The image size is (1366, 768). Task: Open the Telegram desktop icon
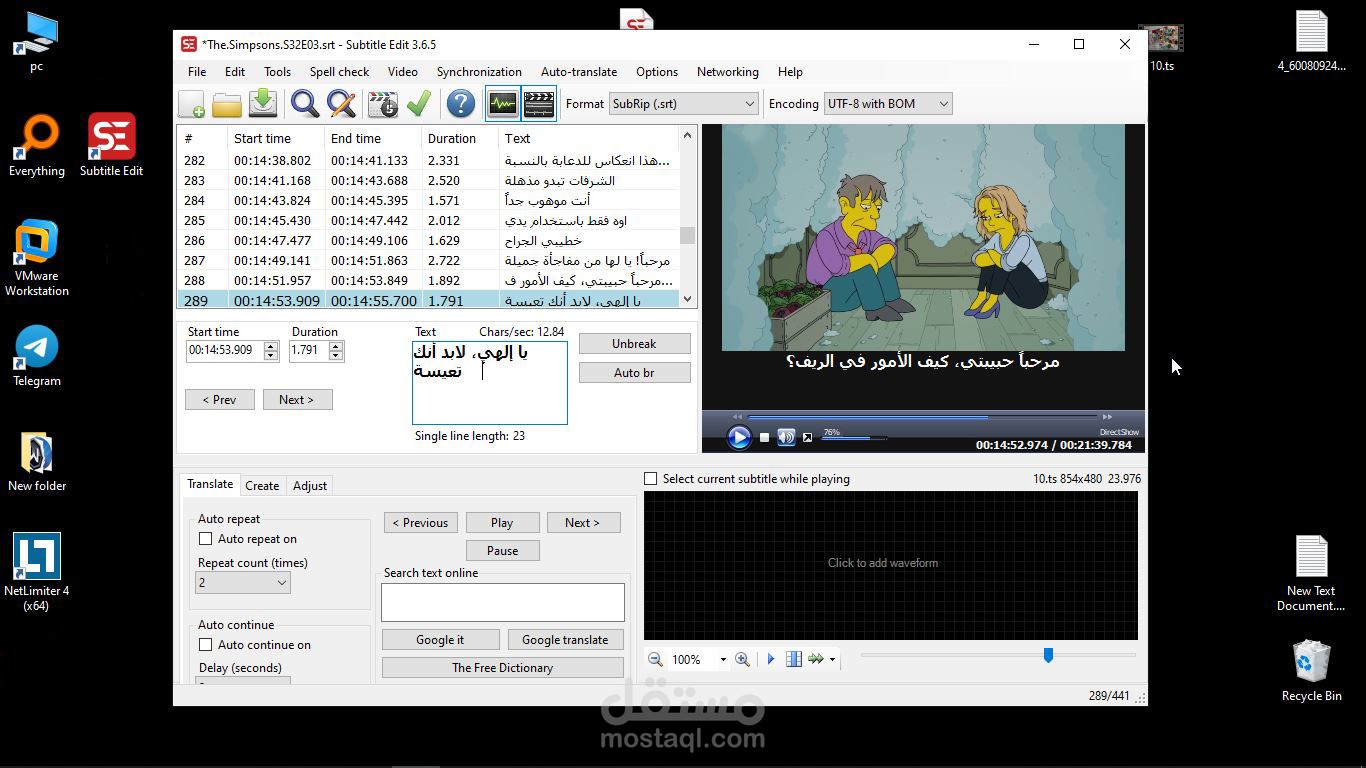coord(37,355)
